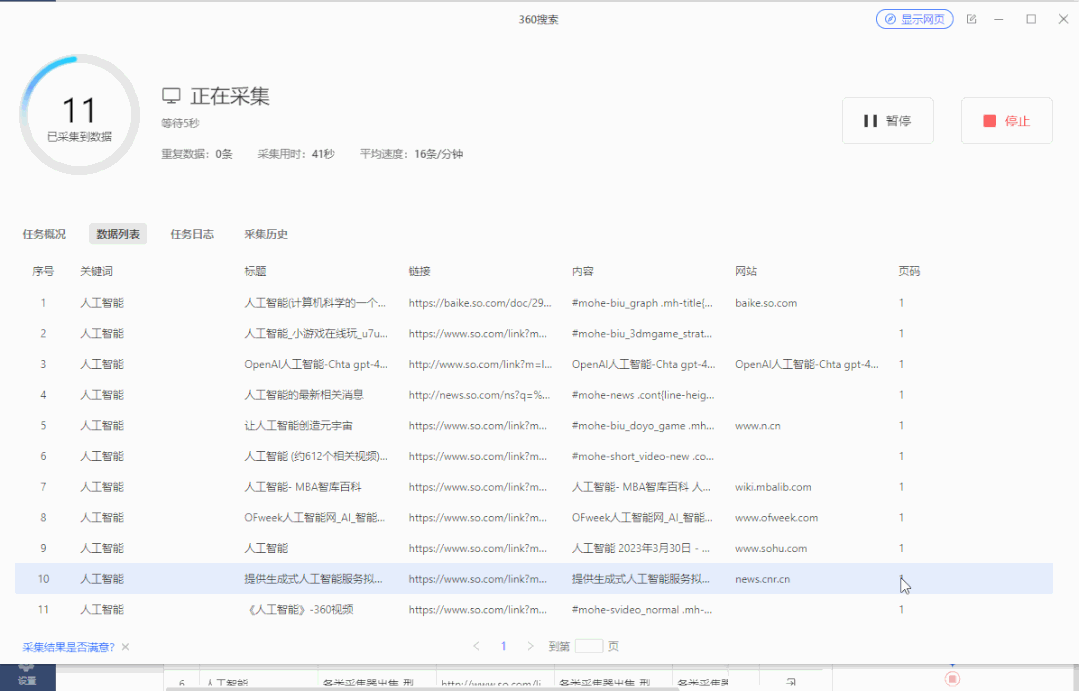Click the 内容 column header
The width and height of the screenshot is (1079, 691).
(583, 271)
